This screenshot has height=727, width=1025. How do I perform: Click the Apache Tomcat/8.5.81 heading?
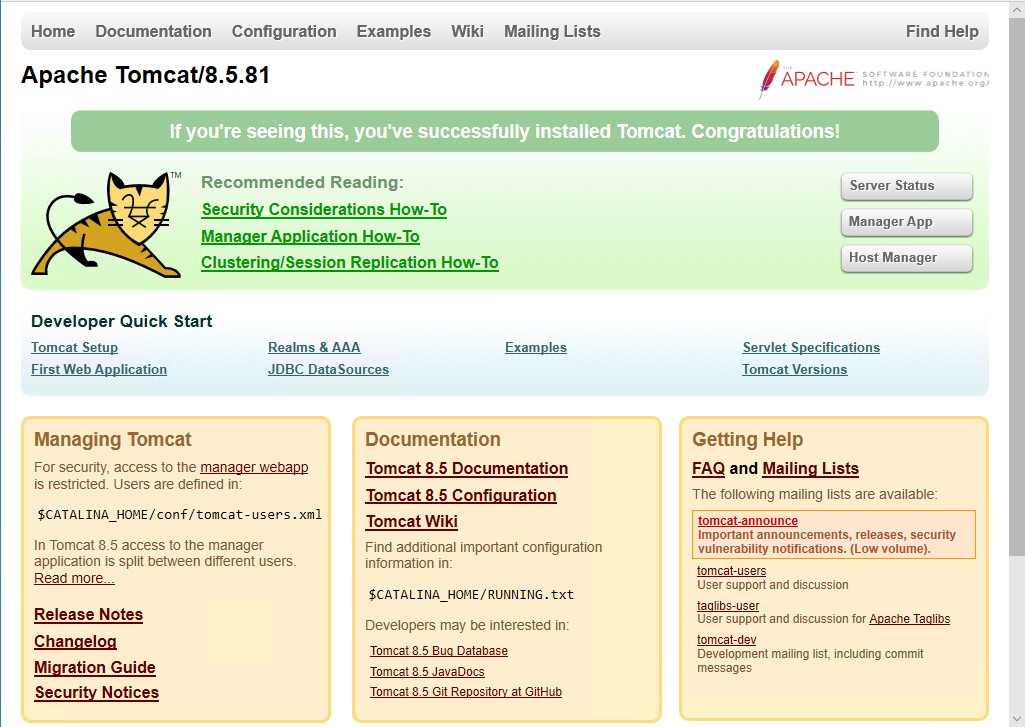[x=145, y=75]
